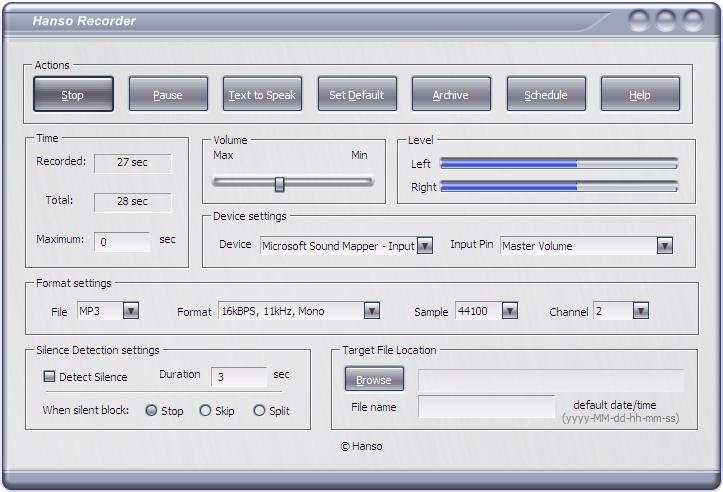
Task: Browse for a target file location
Action: 374,379
